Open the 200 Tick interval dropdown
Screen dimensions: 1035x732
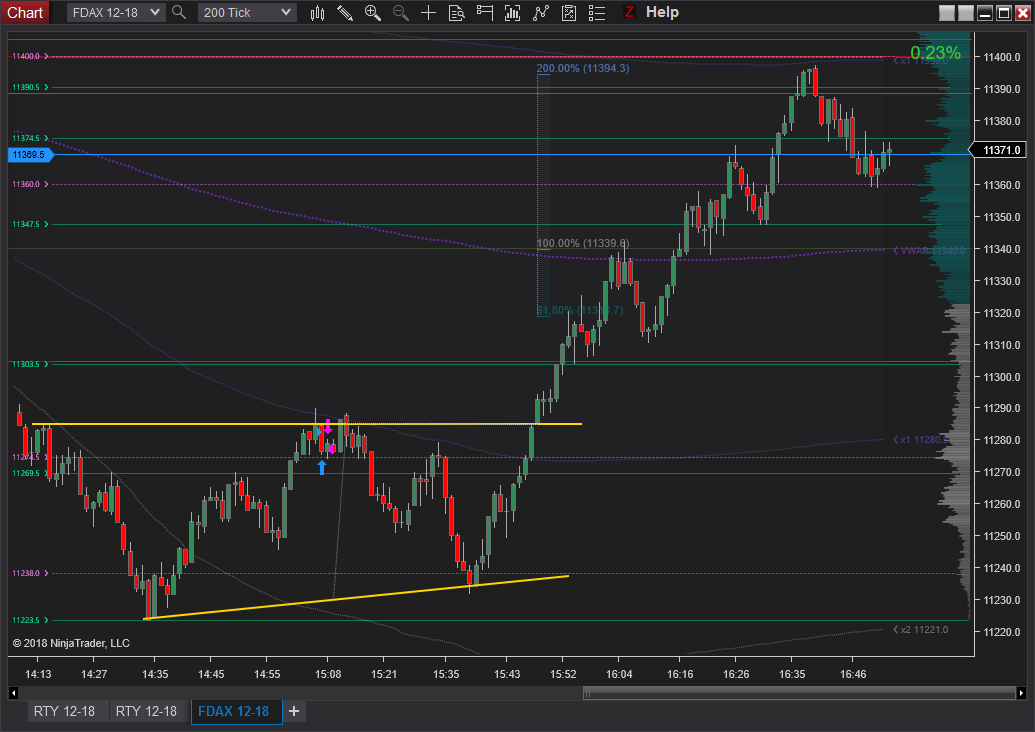click(247, 13)
